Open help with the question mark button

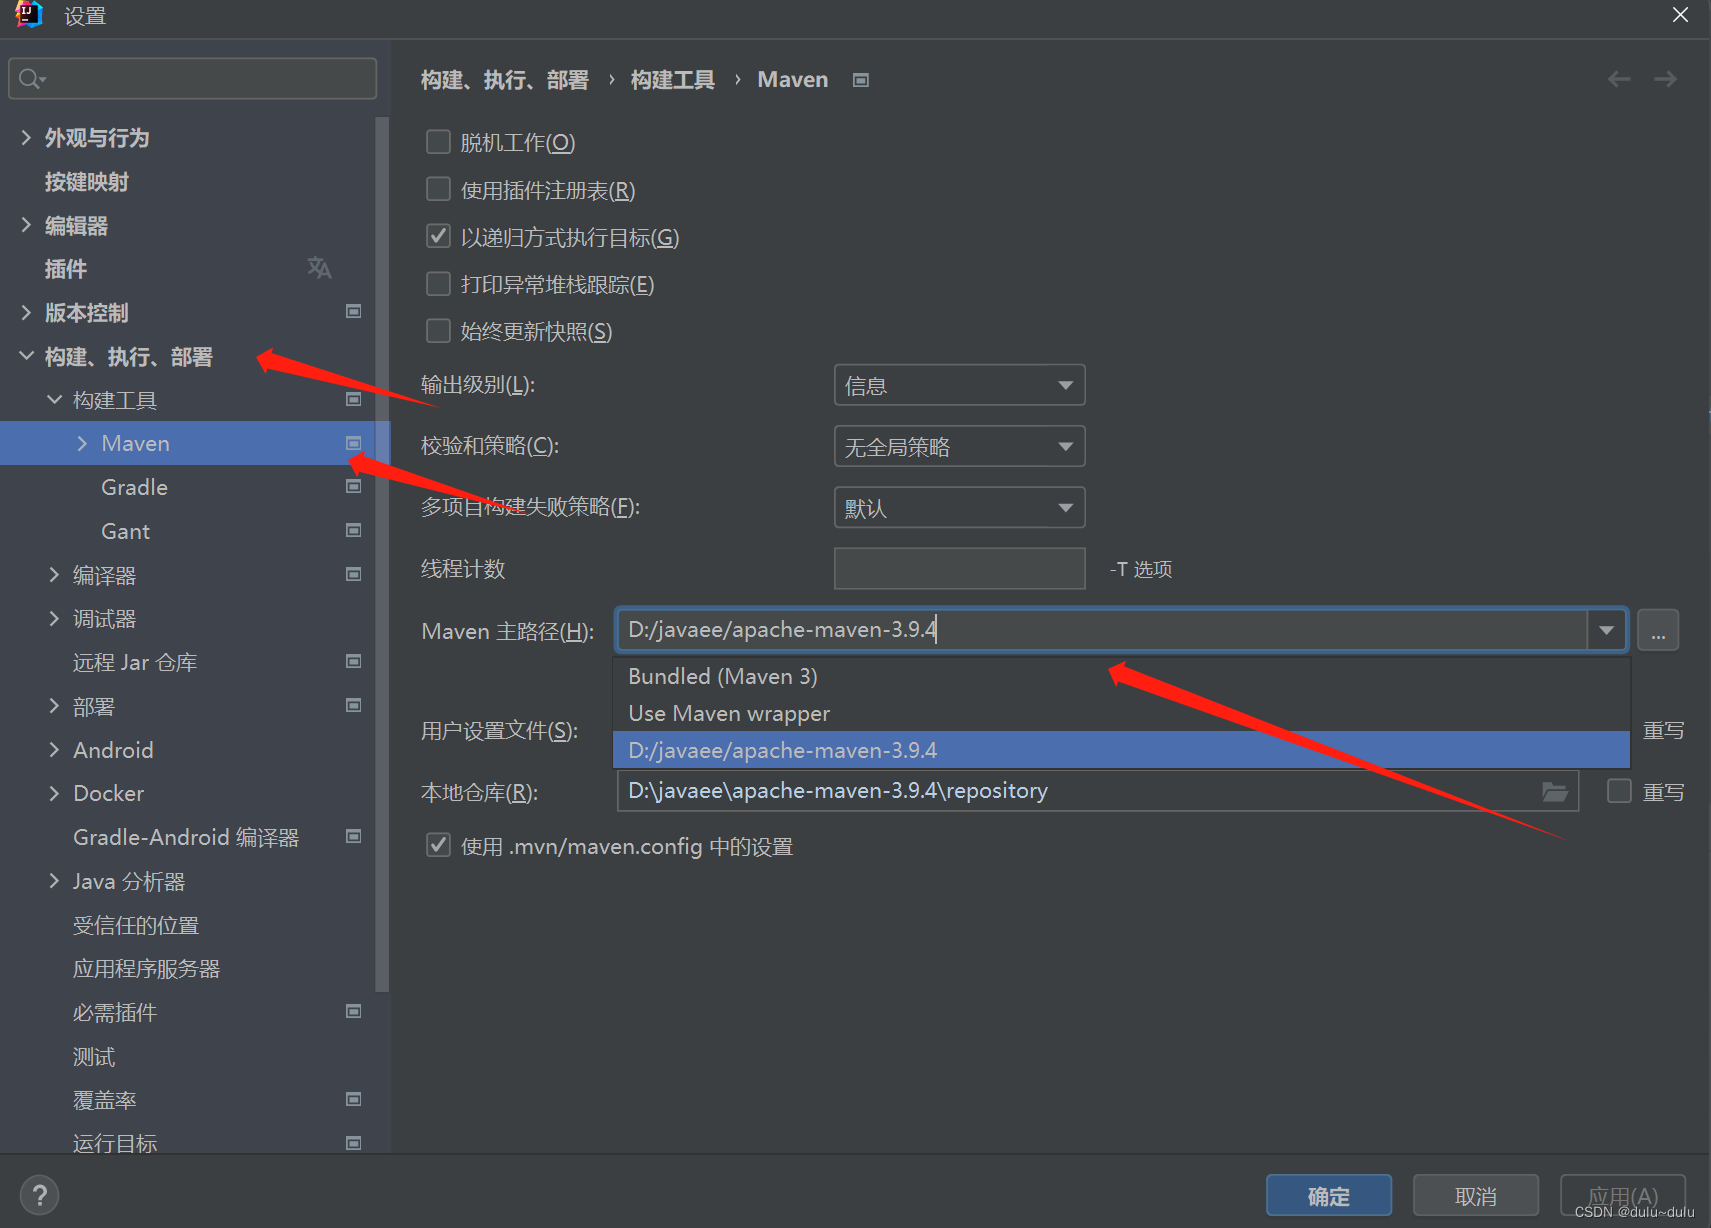39,1195
